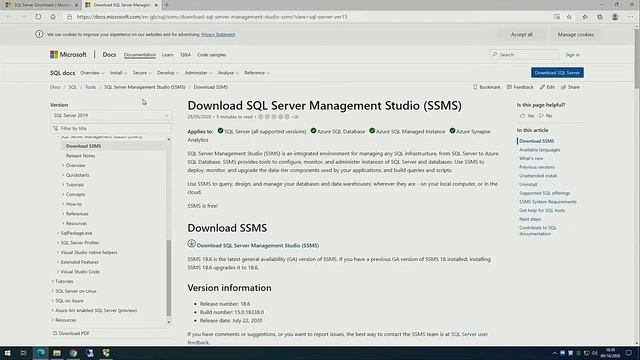Open new browser tab with plus
This screenshot has width=640, height=360.
pos(167,5)
